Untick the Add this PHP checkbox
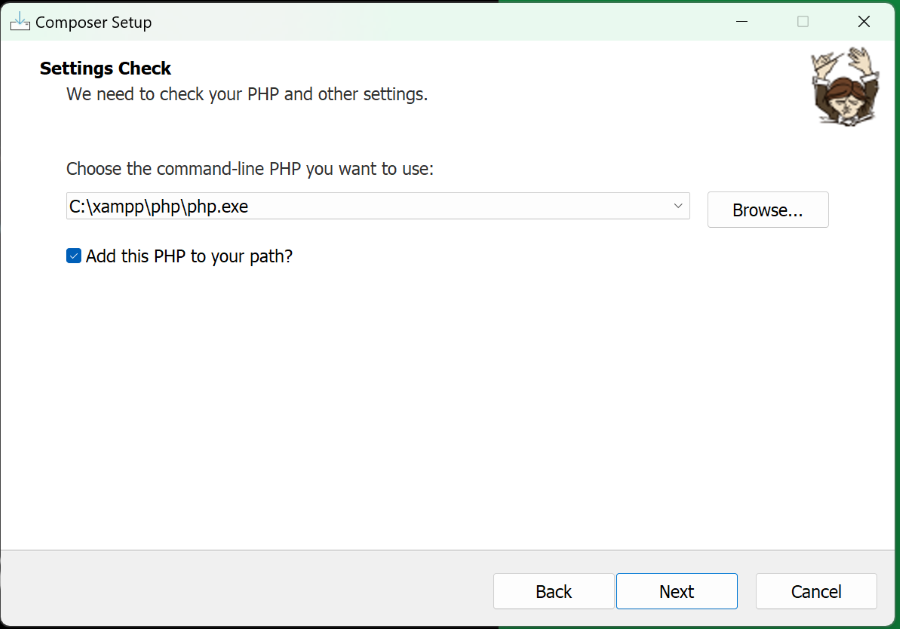This screenshot has height=629, width=900. tap(74, 256)
